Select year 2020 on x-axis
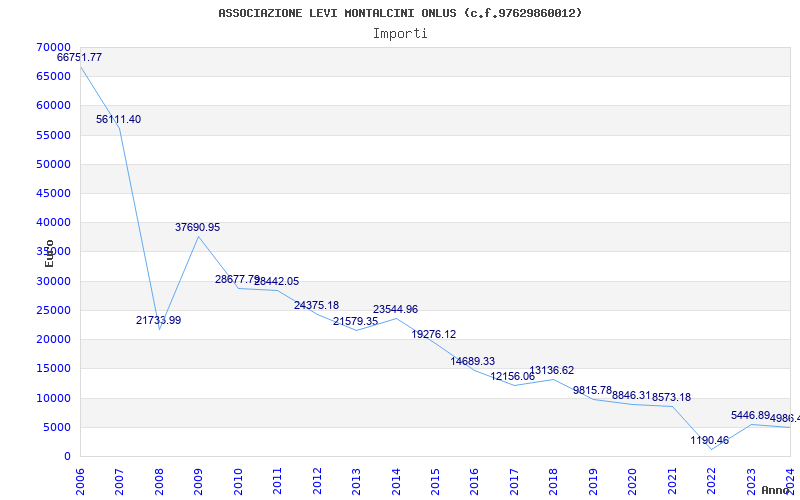 (633, 481)
